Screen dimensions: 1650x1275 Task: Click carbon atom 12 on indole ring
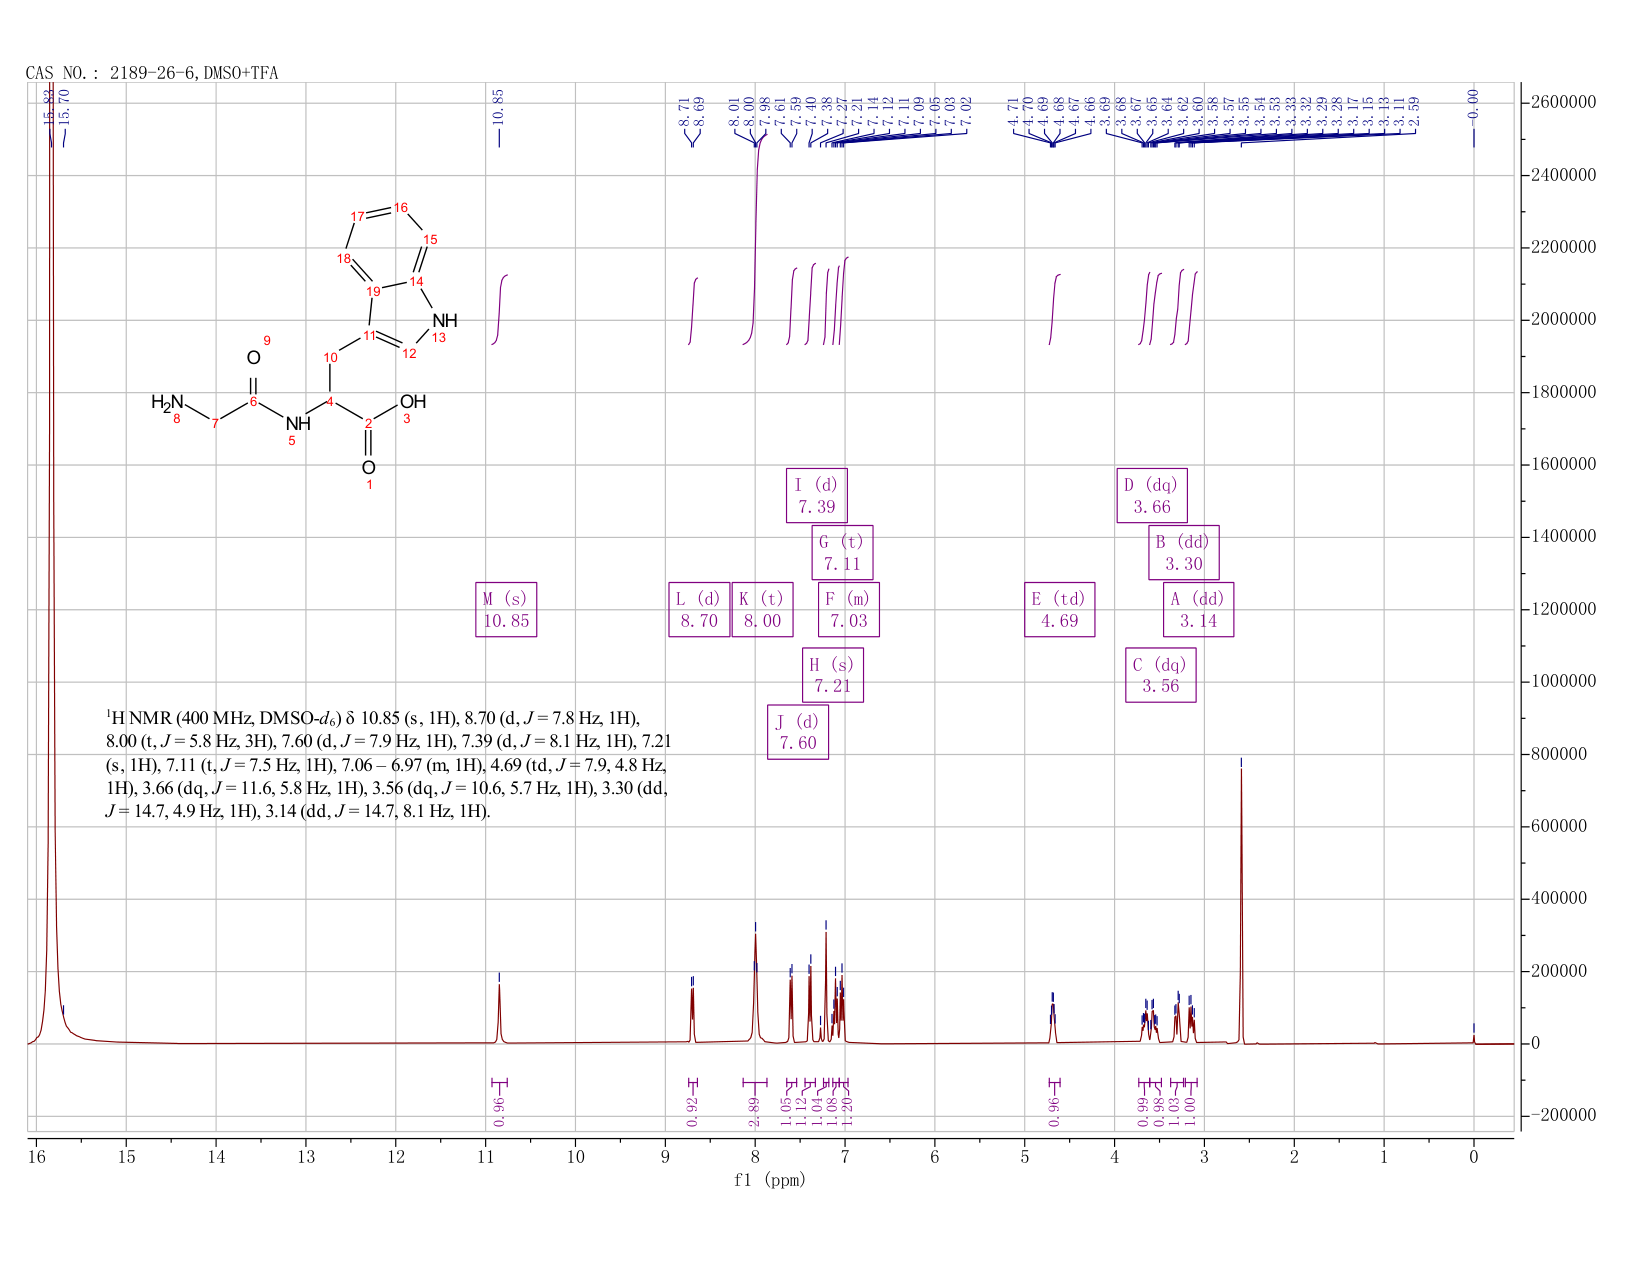pyautogui.click(x=409, y=353)
